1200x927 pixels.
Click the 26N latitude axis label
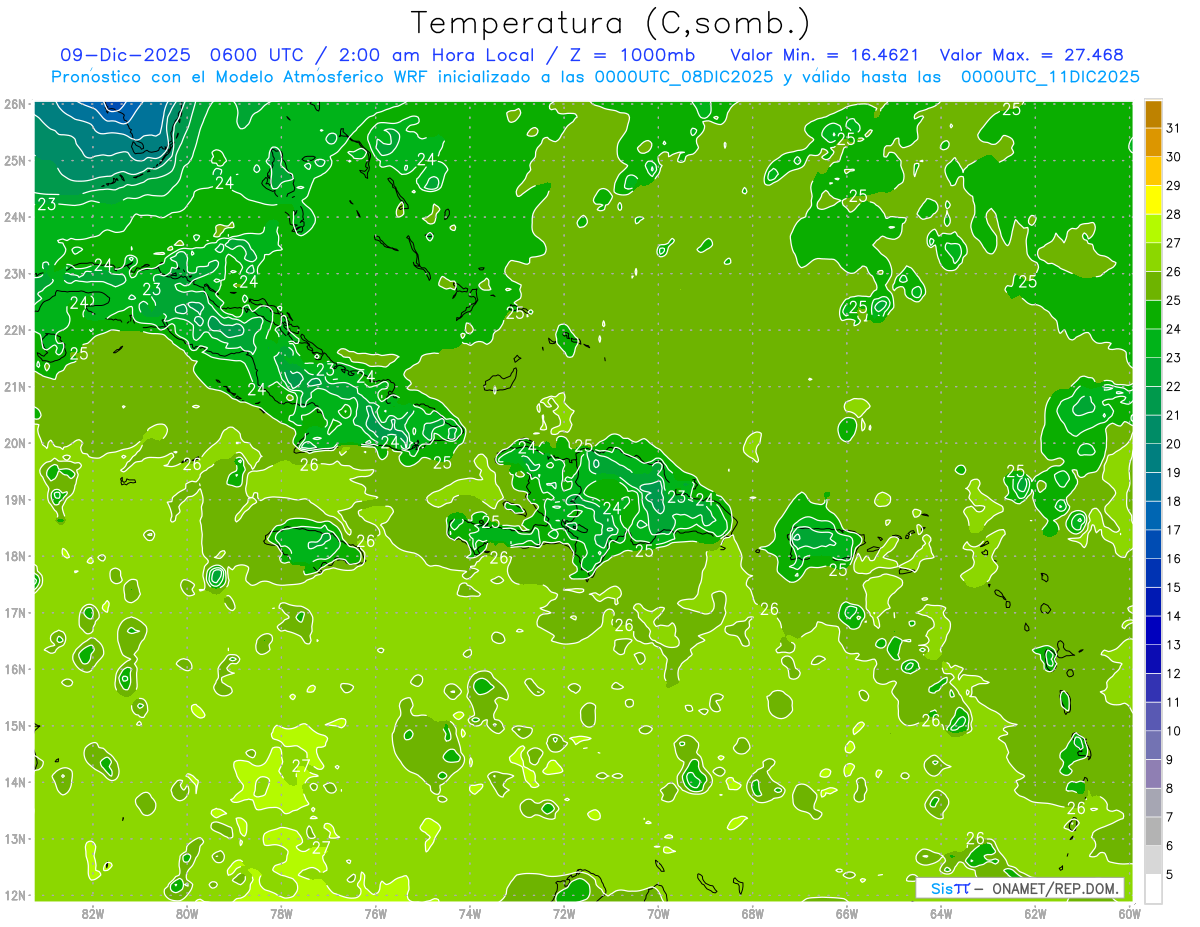(x=14, y=104)
